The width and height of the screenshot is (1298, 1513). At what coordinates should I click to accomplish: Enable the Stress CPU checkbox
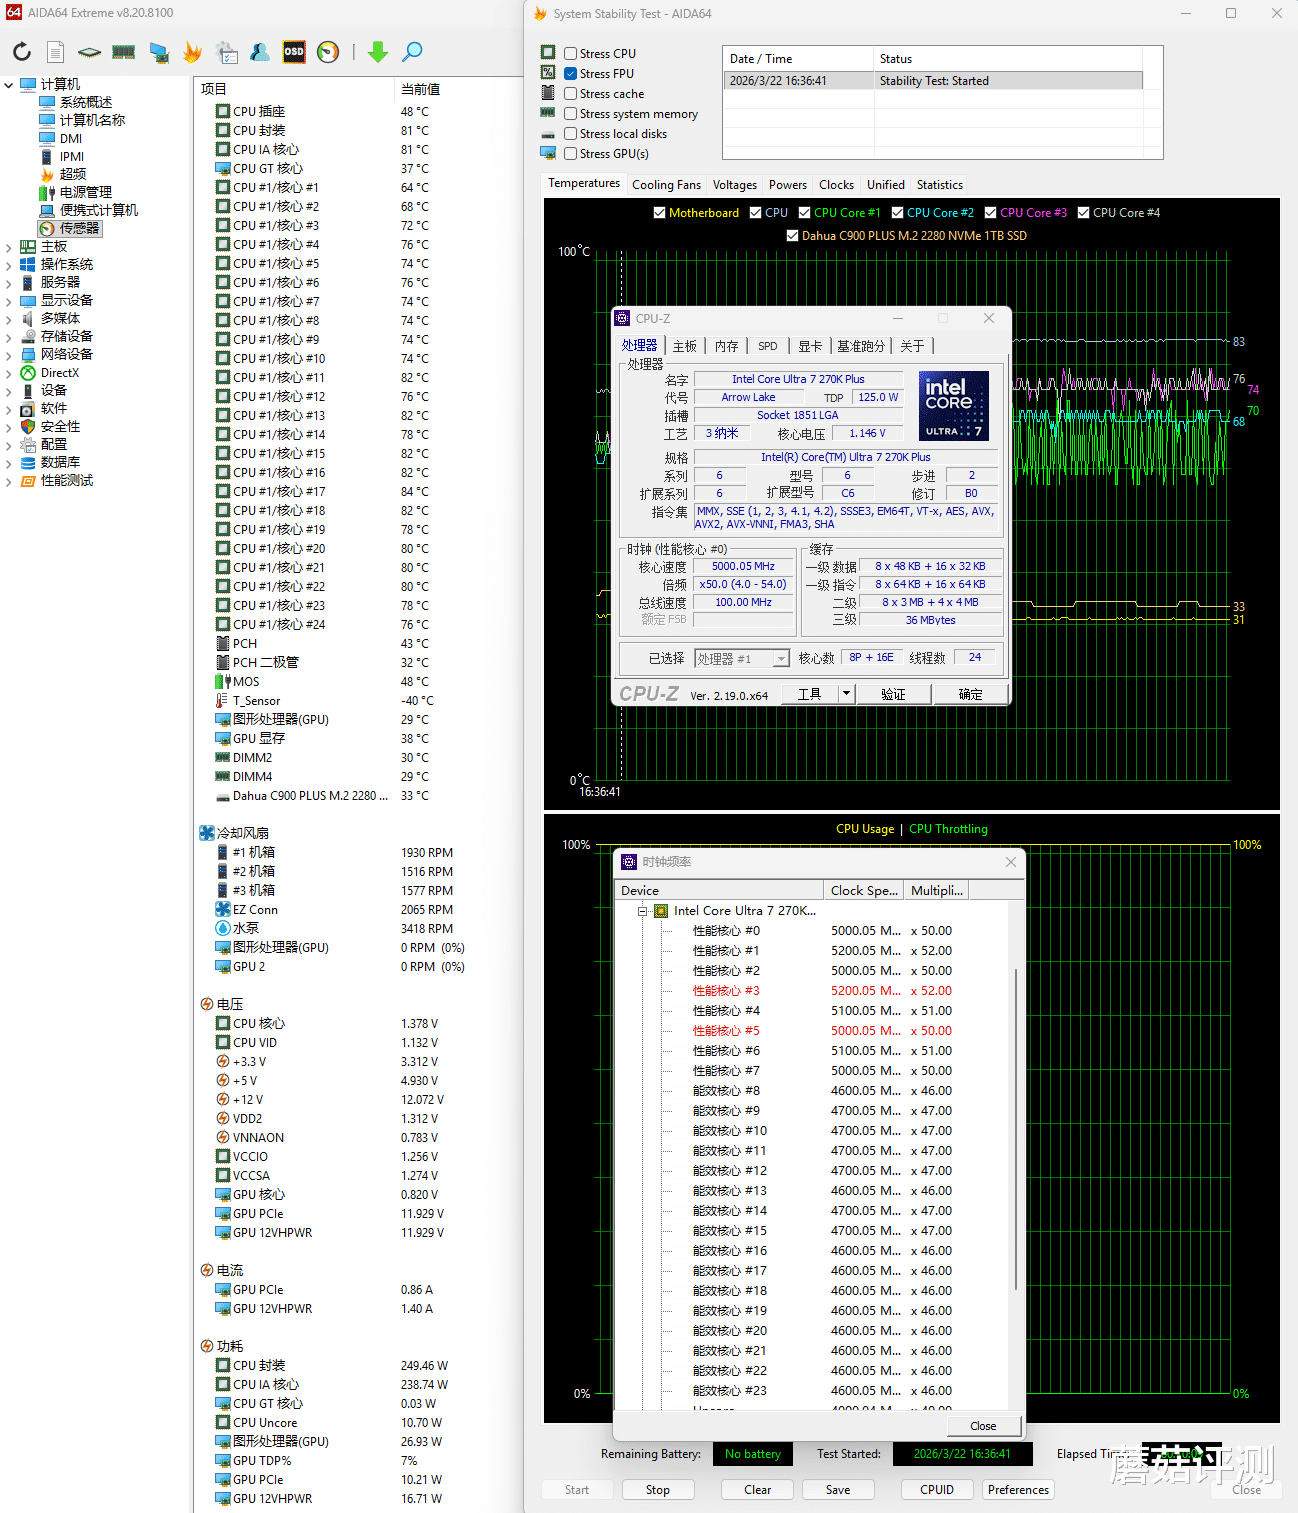pos(570,54)
